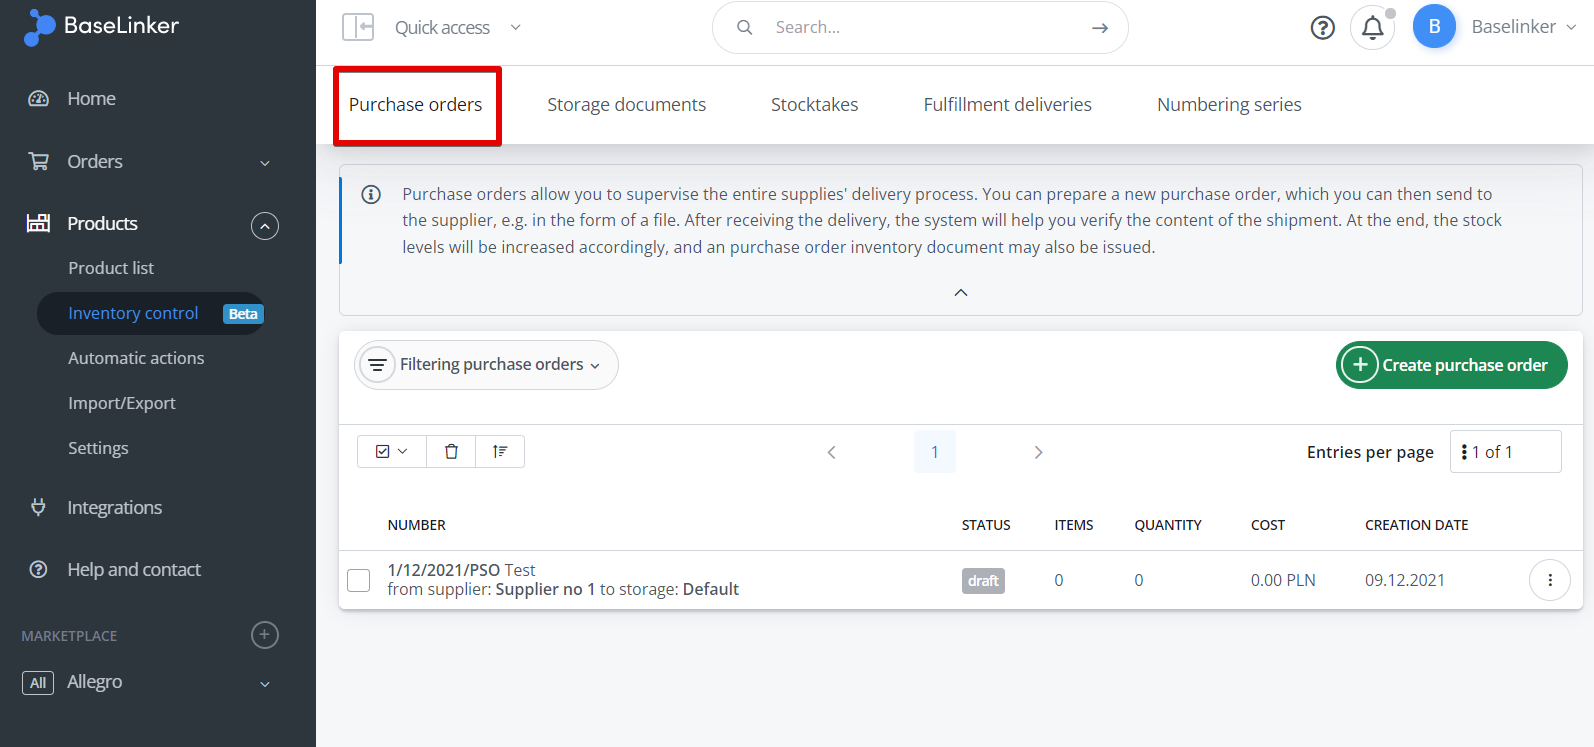Click Help and contact question icon
Screen dimensions: 1594x747
[x=39, y=569]
